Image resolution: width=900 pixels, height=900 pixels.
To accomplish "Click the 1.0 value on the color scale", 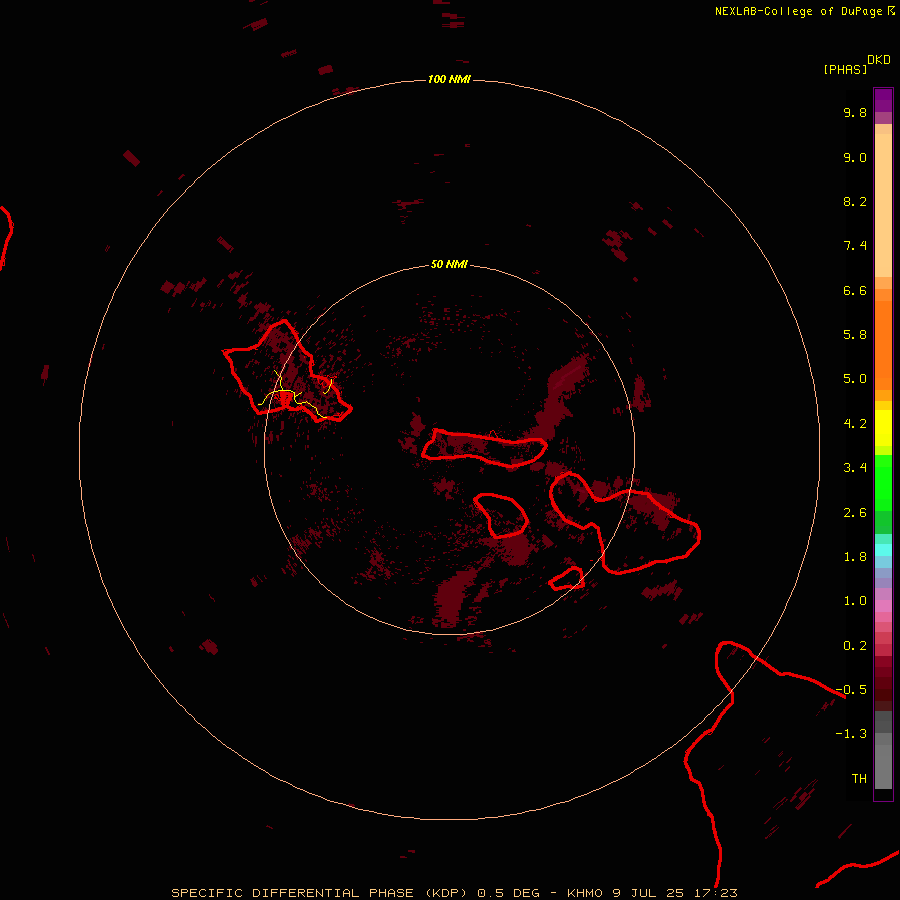I will click(855, 601).
